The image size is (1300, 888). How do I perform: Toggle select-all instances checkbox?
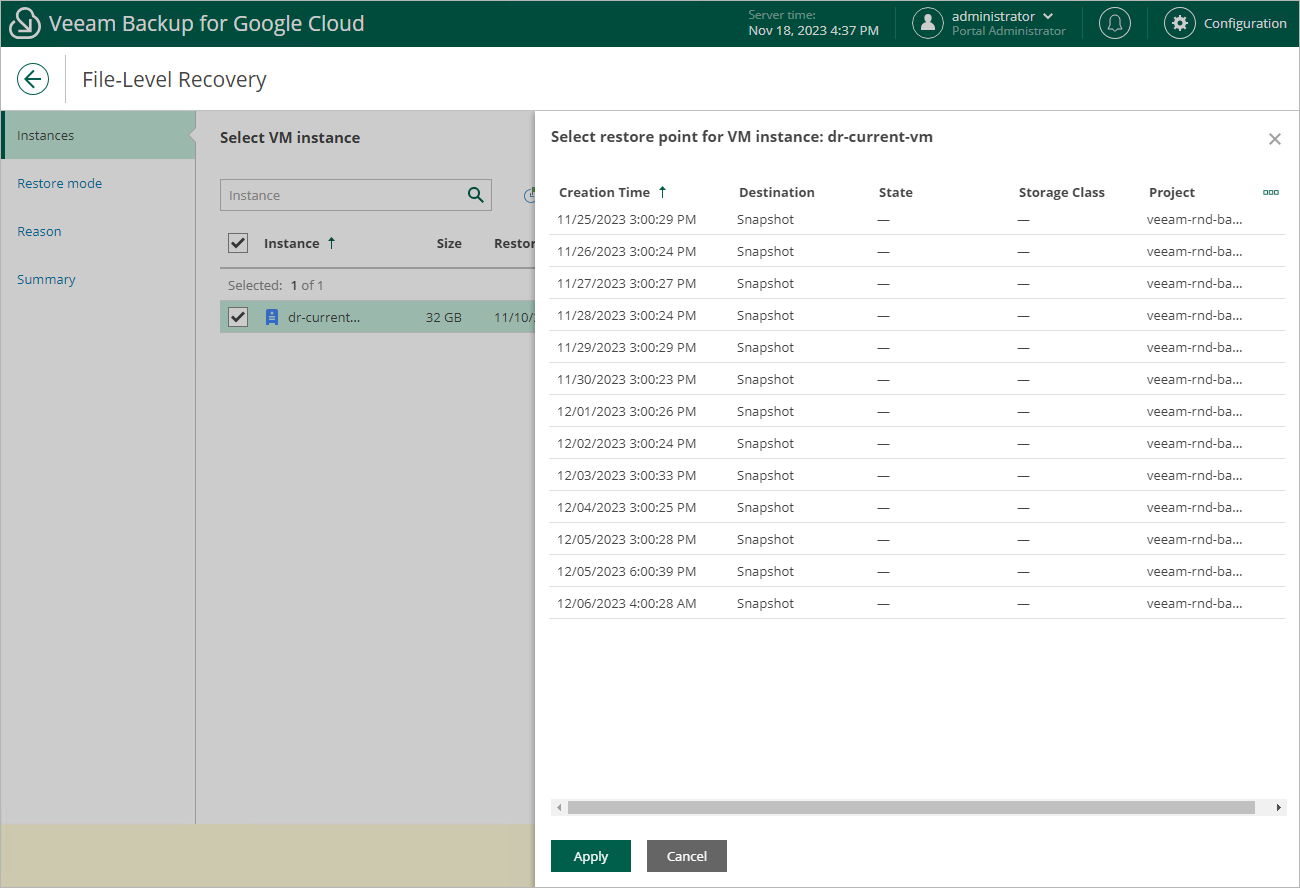238,243
